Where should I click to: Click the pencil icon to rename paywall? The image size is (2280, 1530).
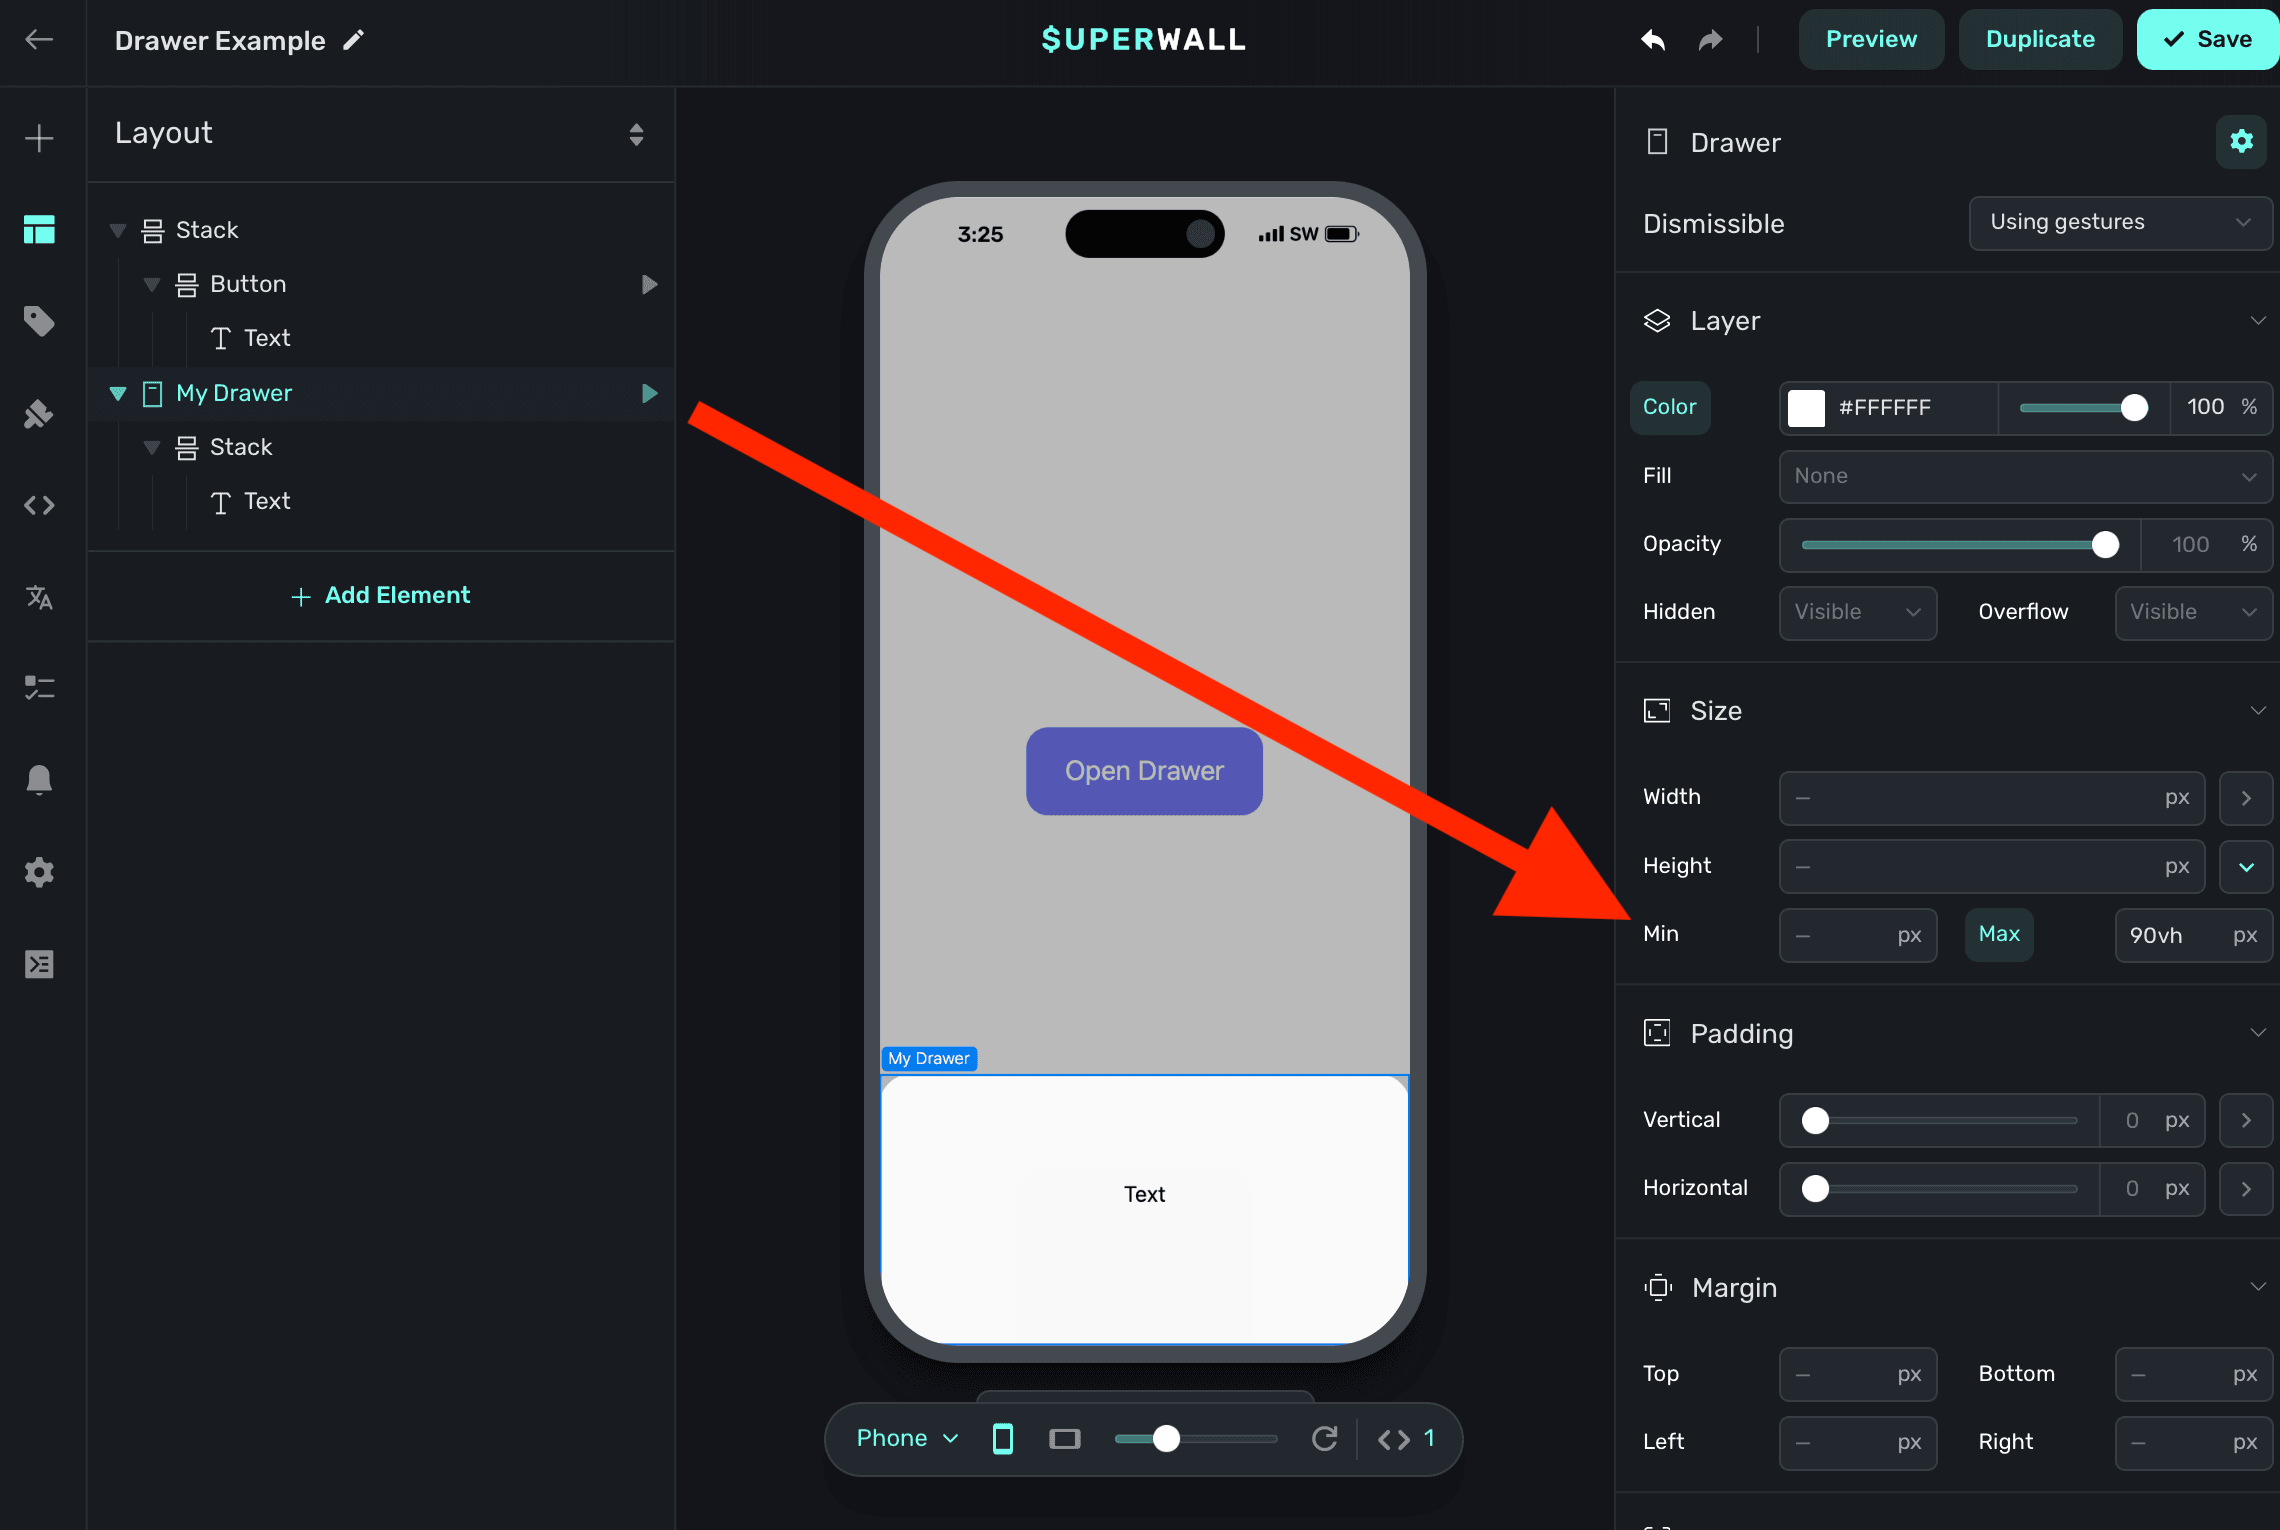(354, 40)
